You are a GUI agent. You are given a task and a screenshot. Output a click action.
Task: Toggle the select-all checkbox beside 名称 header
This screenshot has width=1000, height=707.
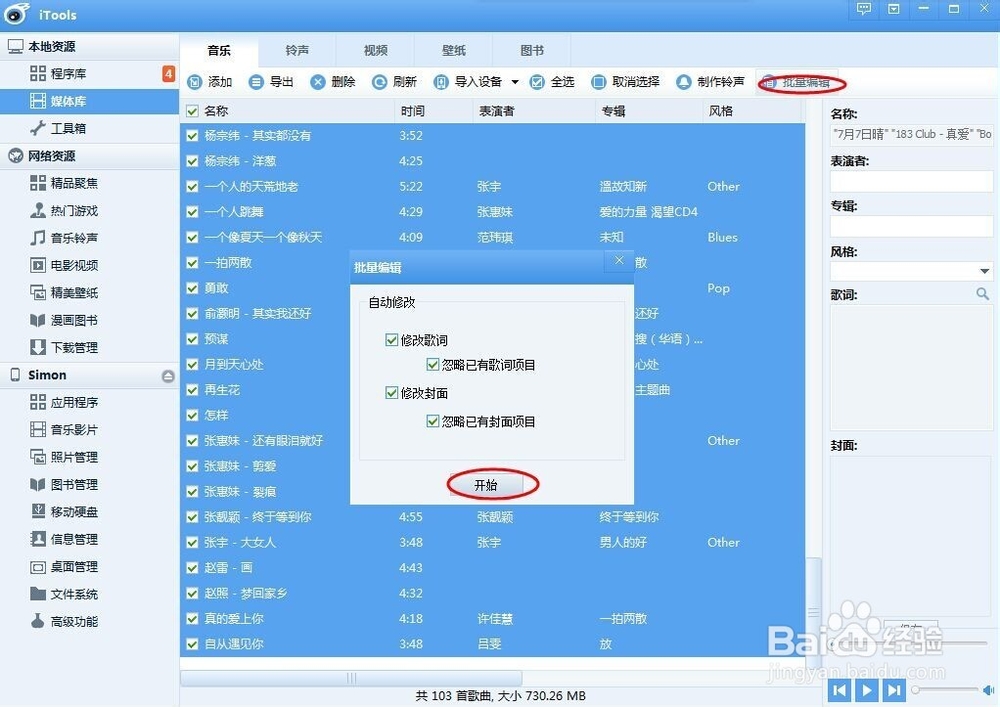point(192,111)
